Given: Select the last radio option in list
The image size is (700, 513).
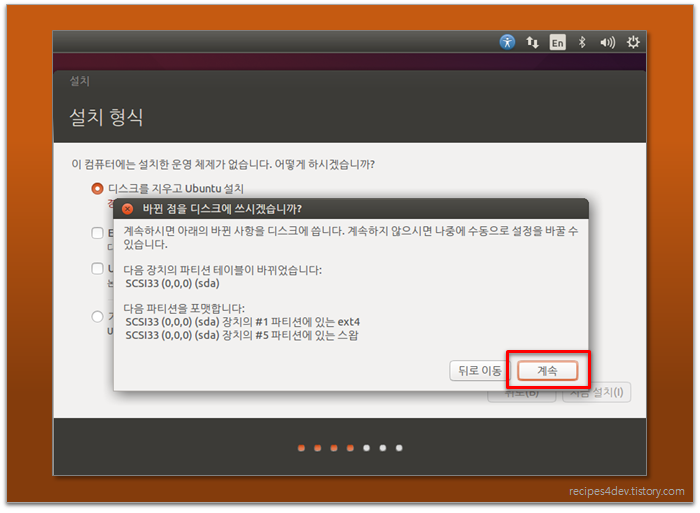Looking at the screenshot, I should pos(97,317).
